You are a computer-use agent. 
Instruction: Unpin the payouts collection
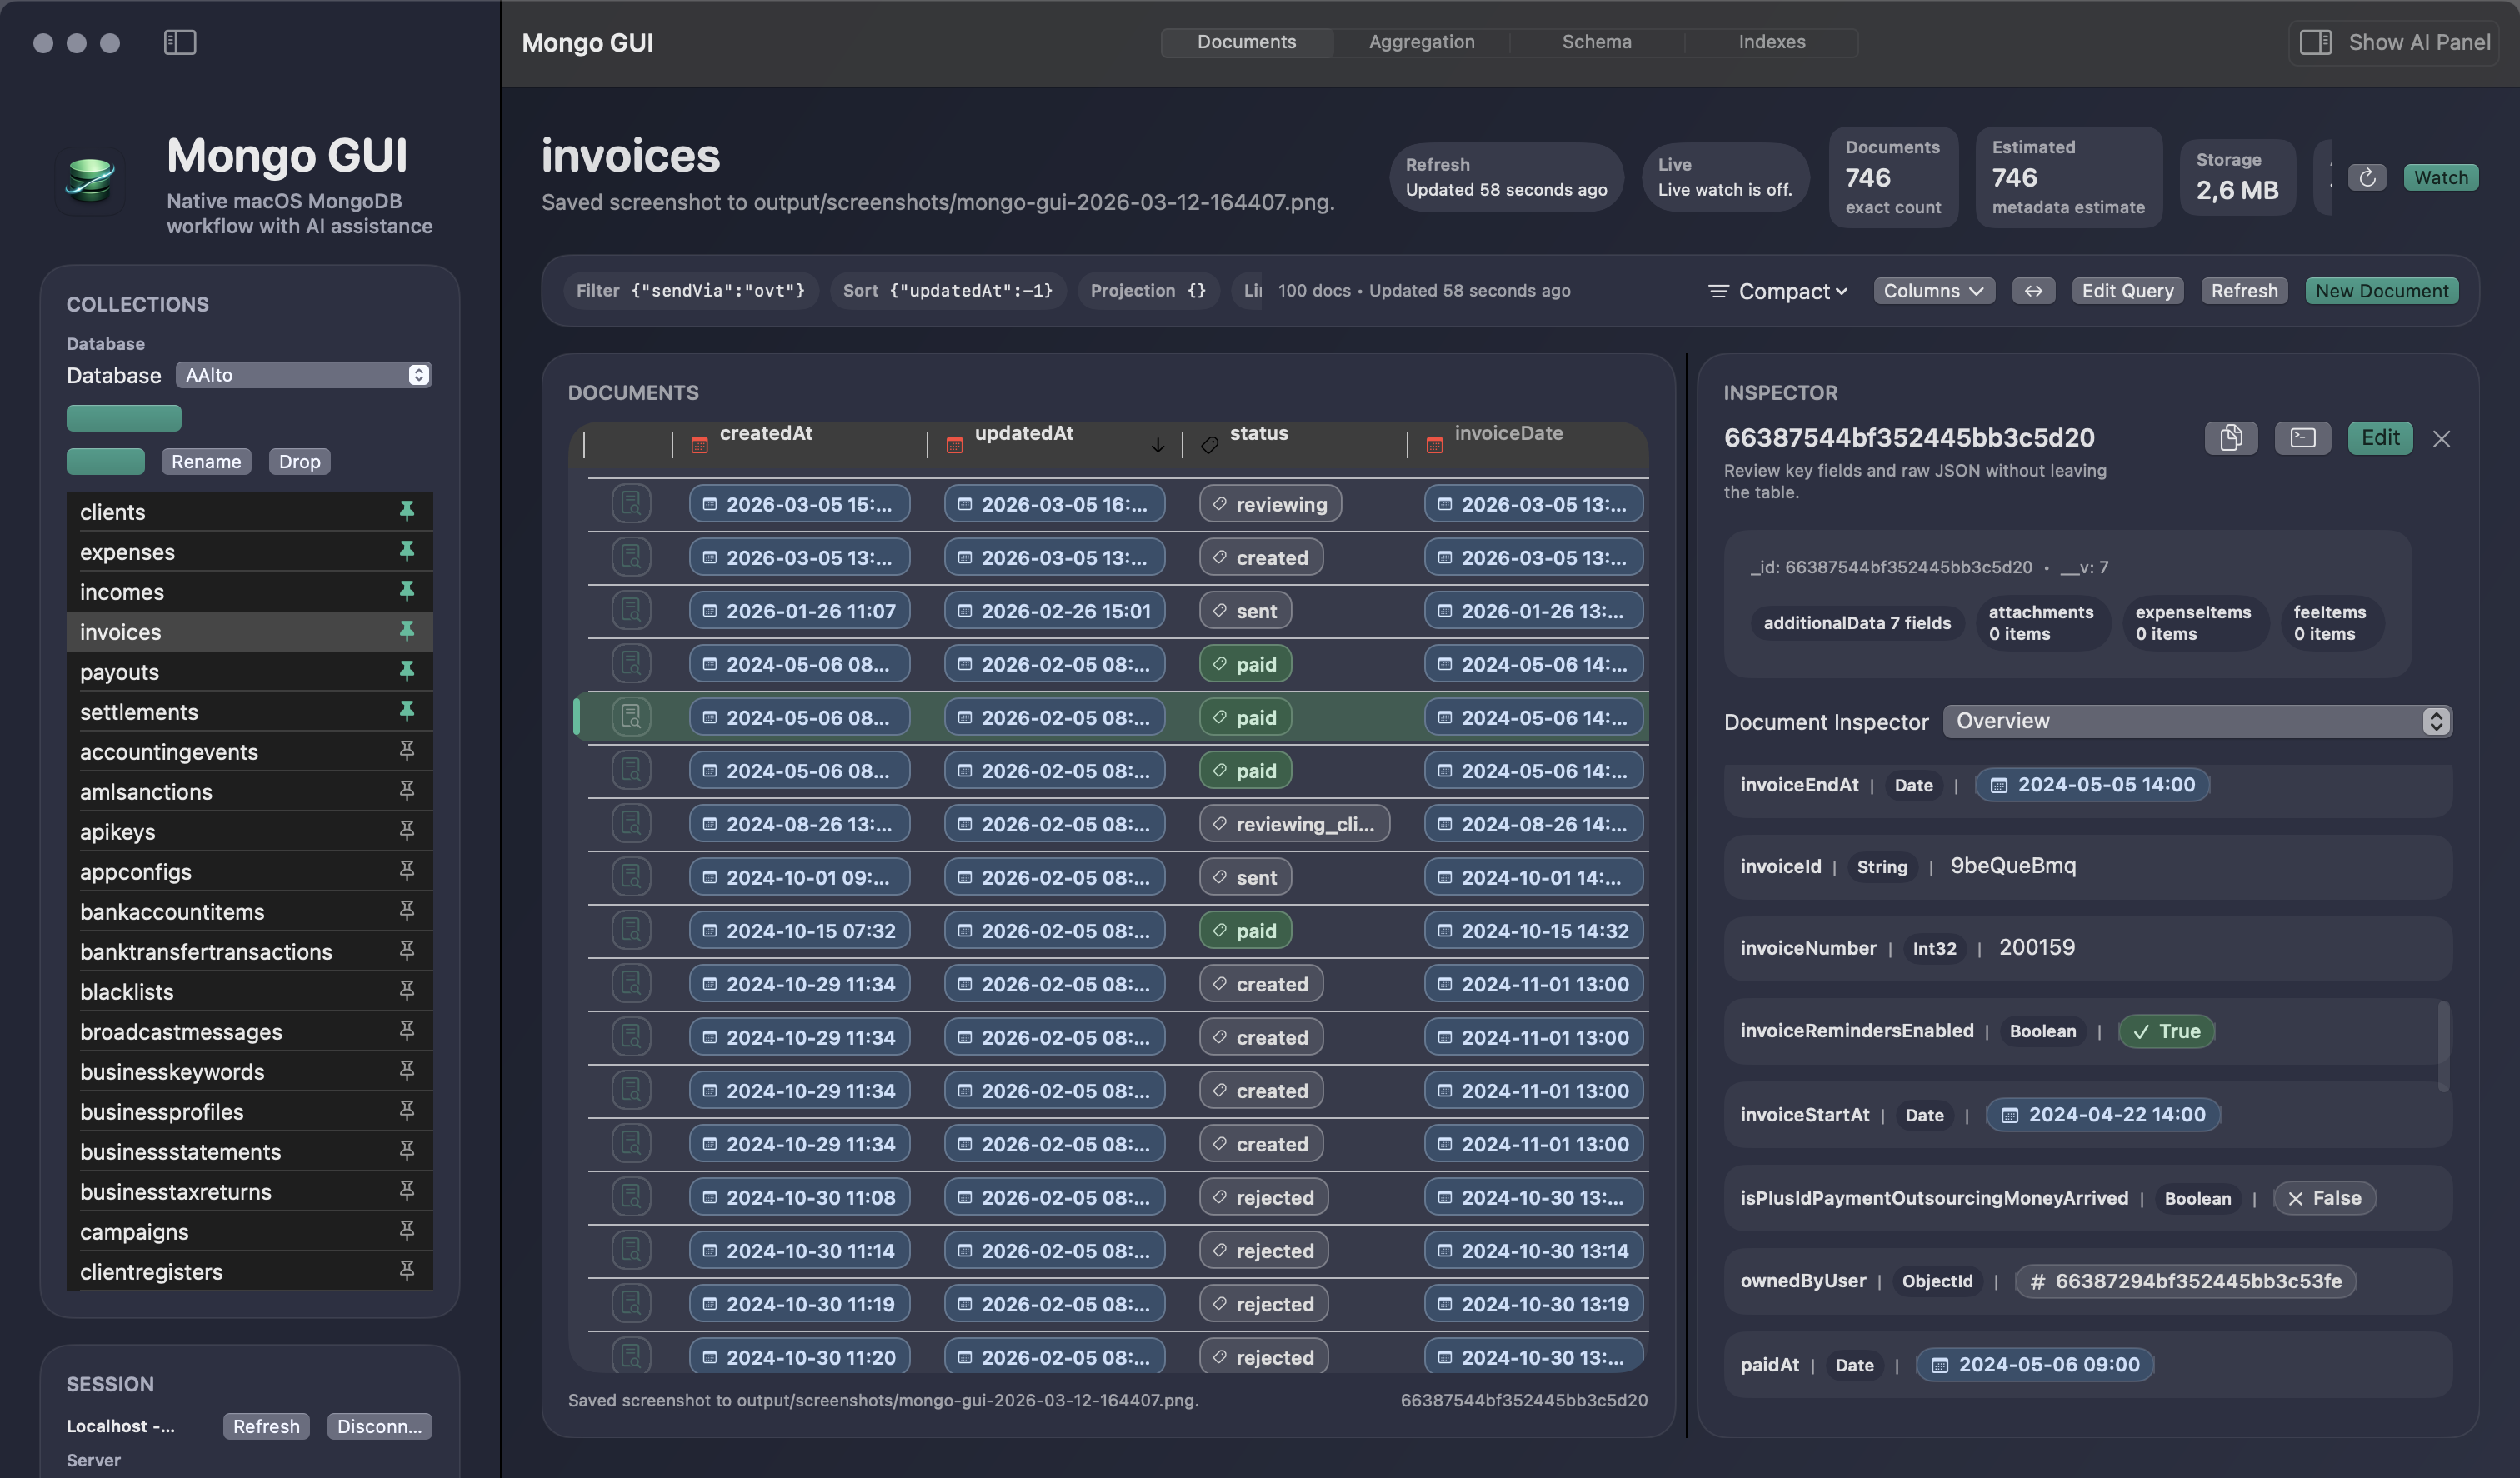[x=407, y=672]
